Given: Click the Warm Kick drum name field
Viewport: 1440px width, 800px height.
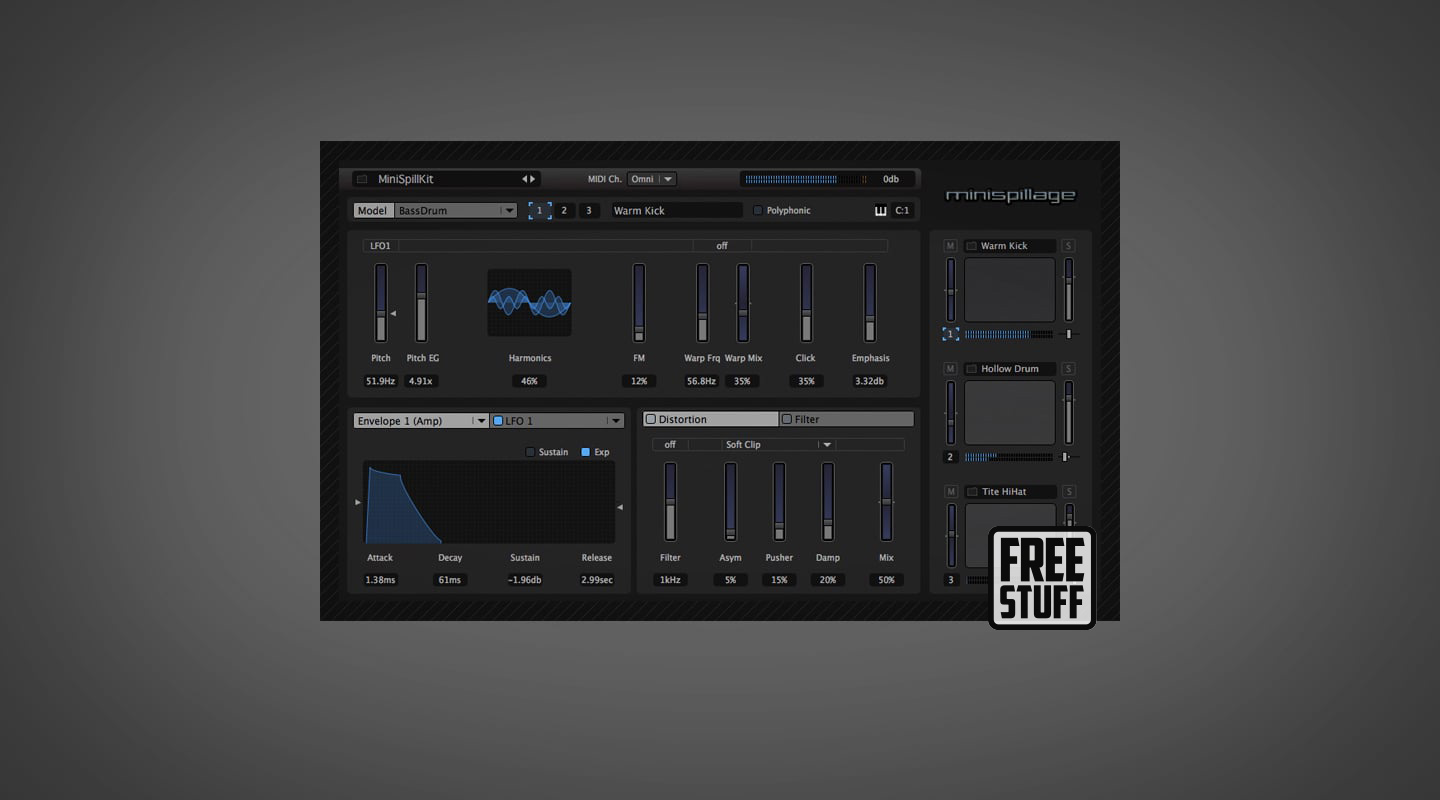Looking at the screenshot, I should click(677, 211).
